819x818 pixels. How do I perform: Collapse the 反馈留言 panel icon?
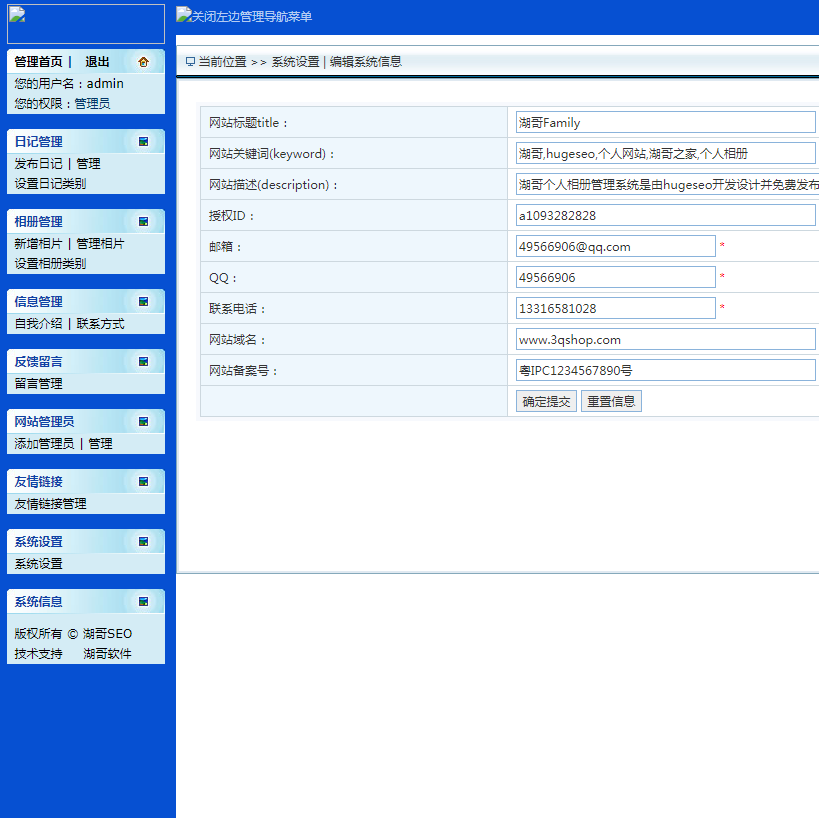point(143,361)
